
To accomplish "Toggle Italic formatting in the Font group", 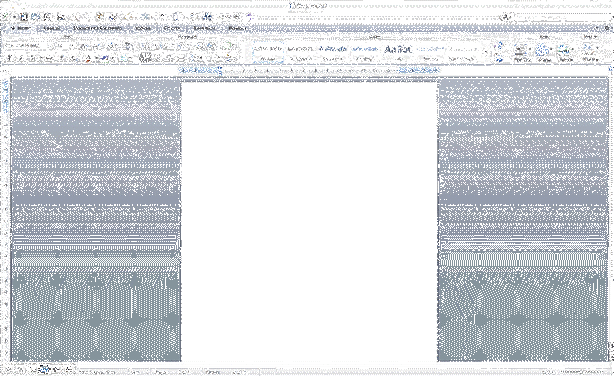I will click(20, 59).
